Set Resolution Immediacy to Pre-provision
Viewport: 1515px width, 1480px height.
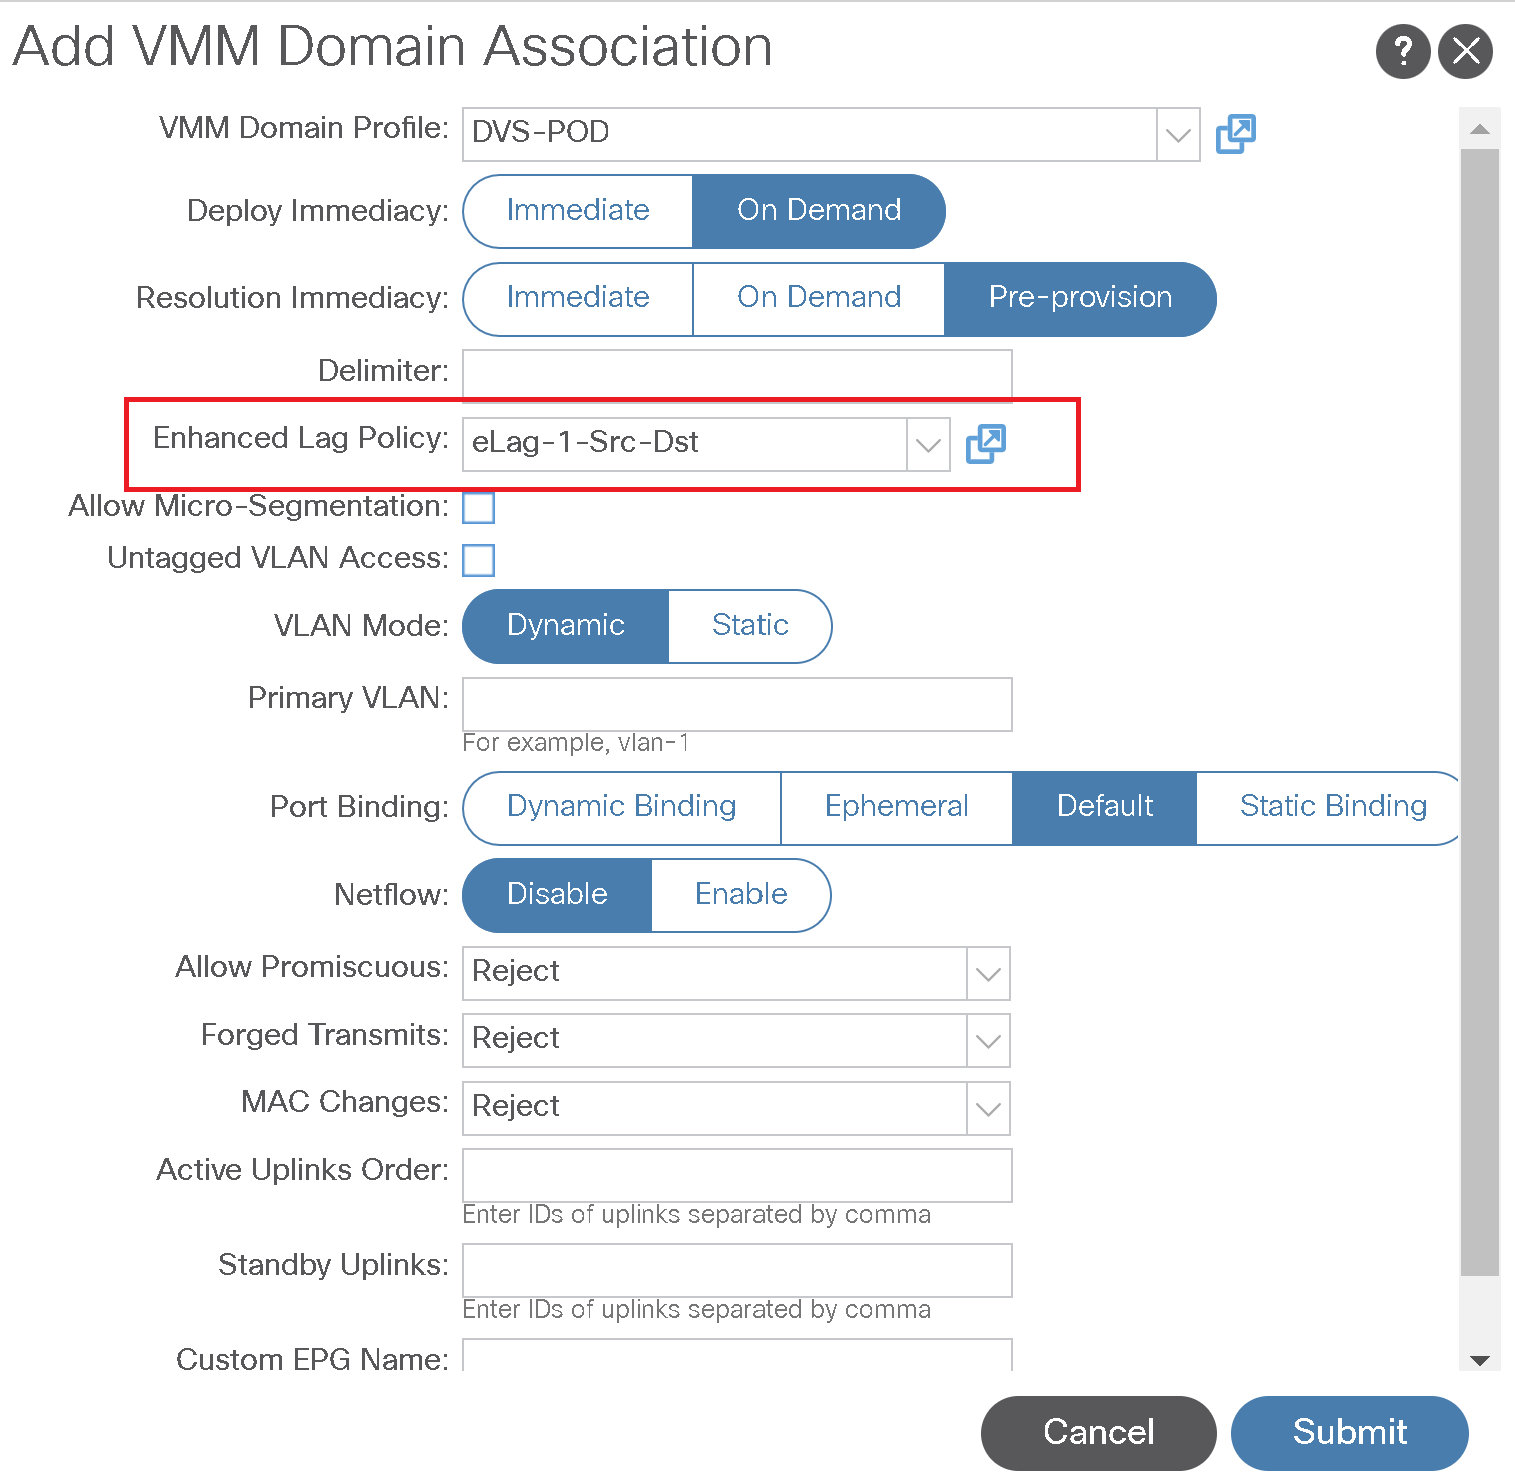click(x=1080, y=299)
